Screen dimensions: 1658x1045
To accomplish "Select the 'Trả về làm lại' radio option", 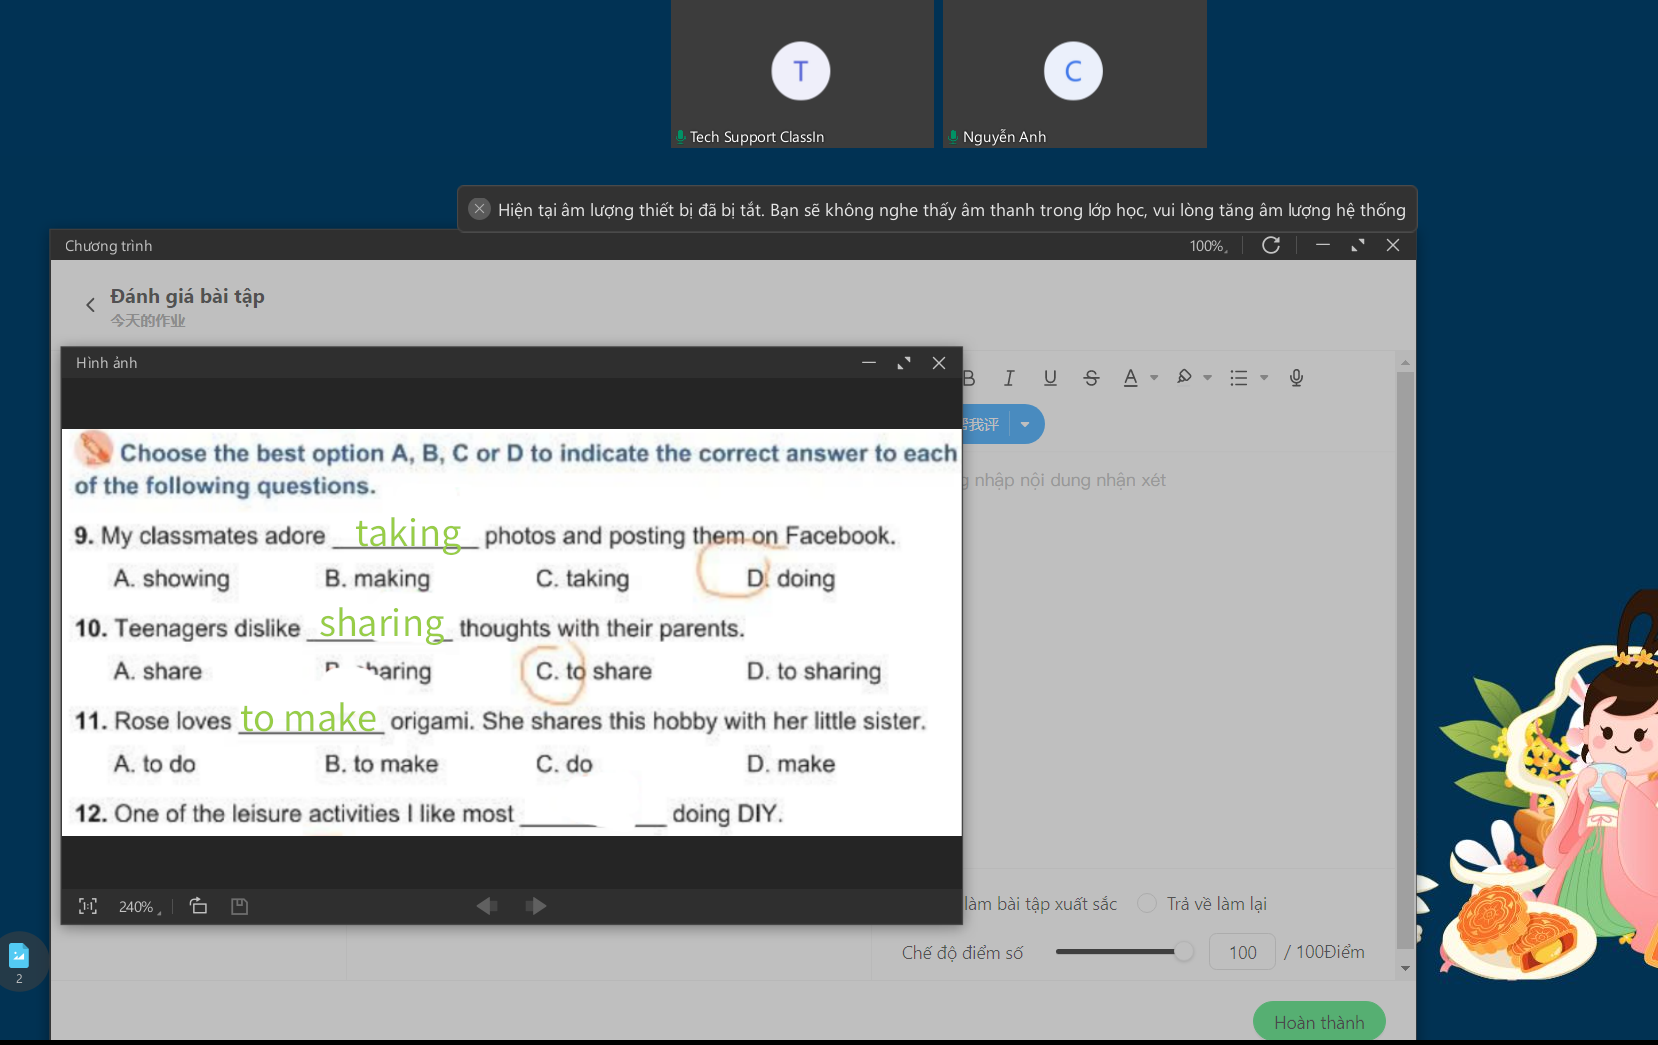I will [1148, 904].
